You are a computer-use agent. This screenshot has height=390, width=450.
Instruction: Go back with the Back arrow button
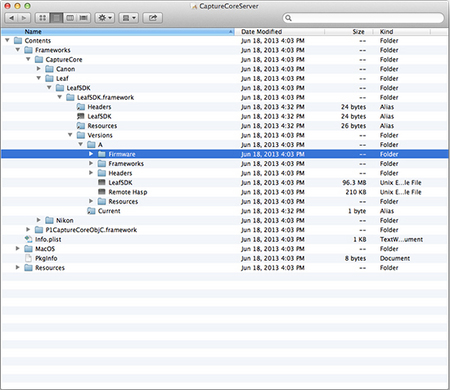tap(11, 18)
